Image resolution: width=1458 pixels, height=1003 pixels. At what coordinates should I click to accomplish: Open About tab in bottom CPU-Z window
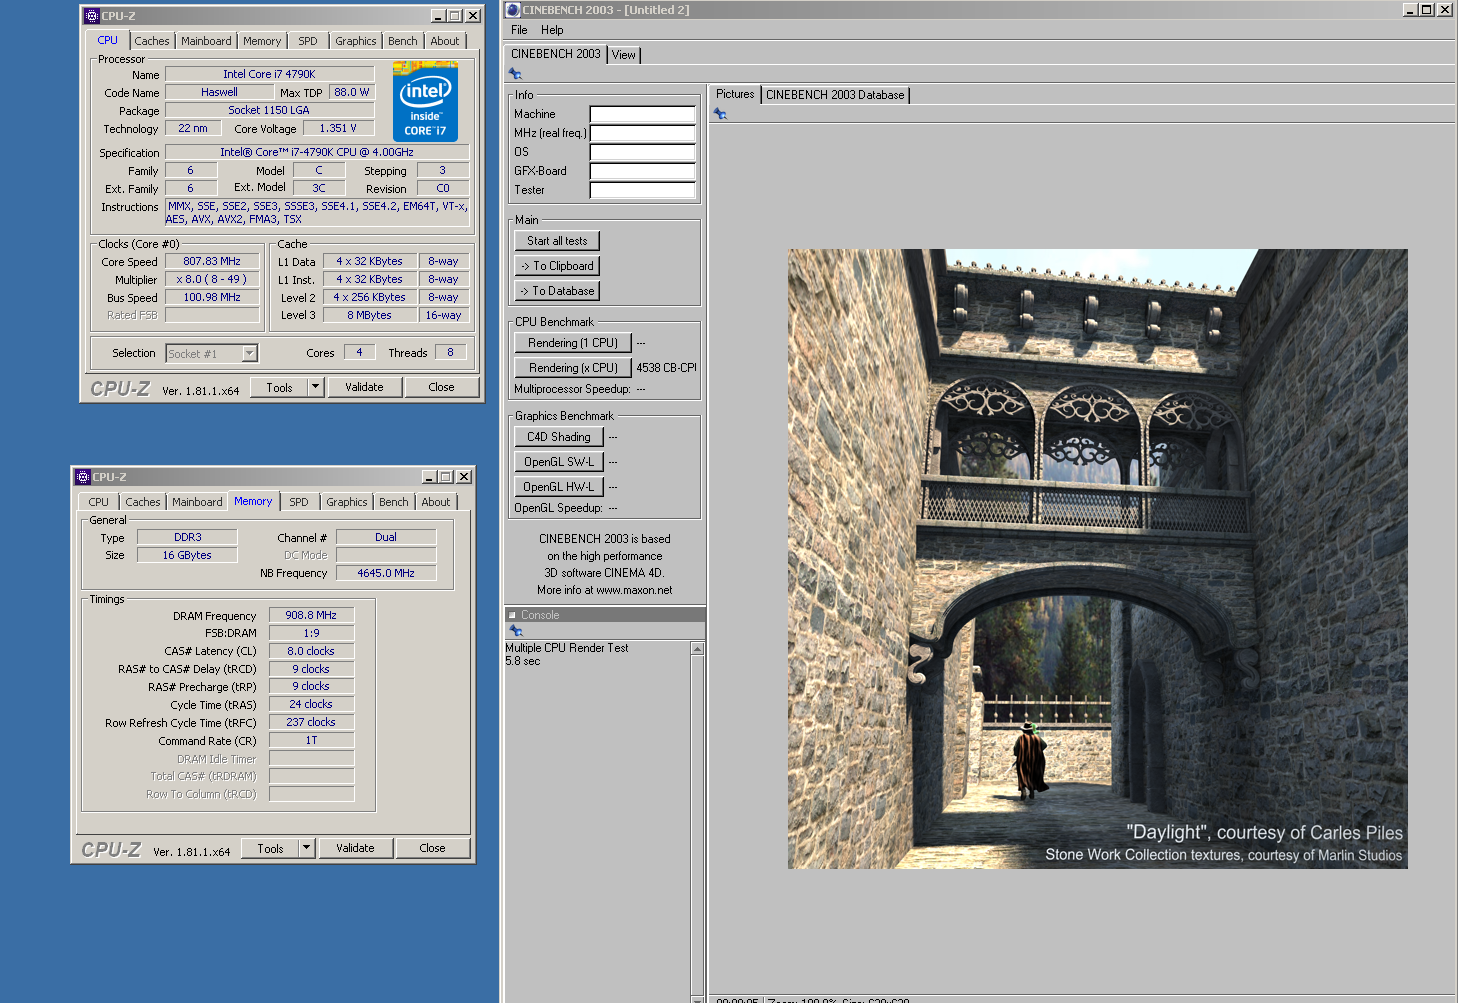436,502
